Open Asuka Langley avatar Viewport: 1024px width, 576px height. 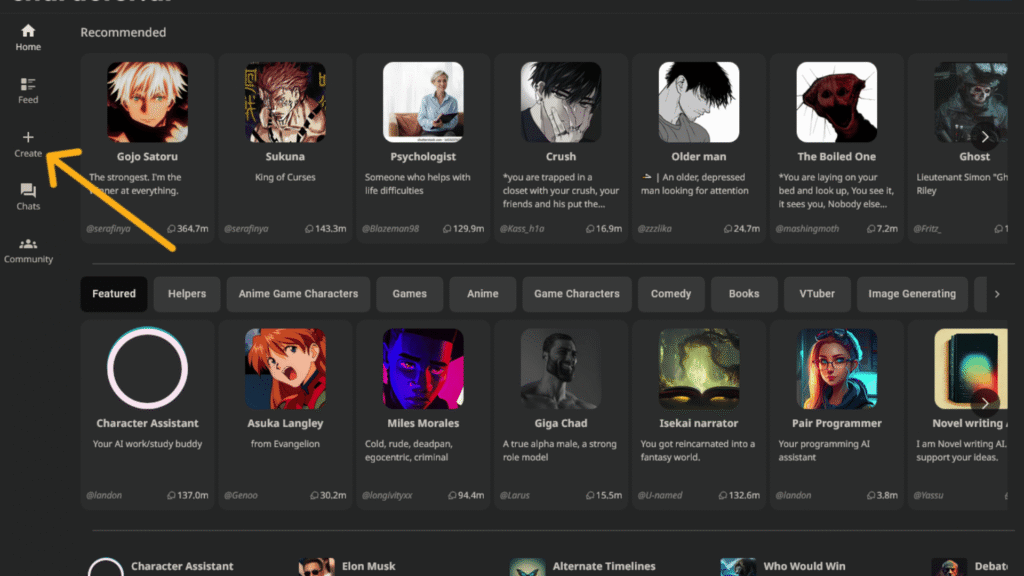point(285,369)
